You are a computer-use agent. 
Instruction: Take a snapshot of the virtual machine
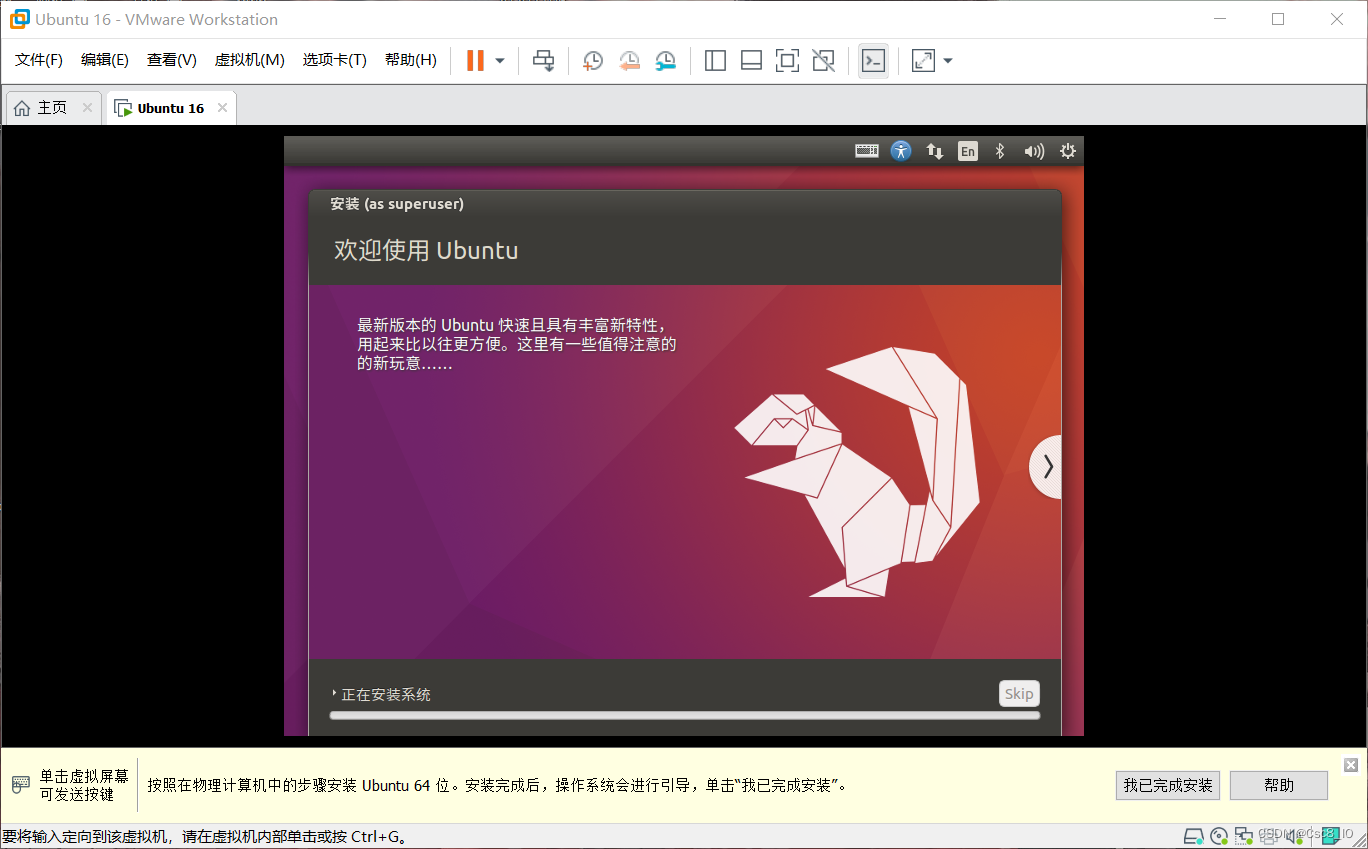coord(593,61)
